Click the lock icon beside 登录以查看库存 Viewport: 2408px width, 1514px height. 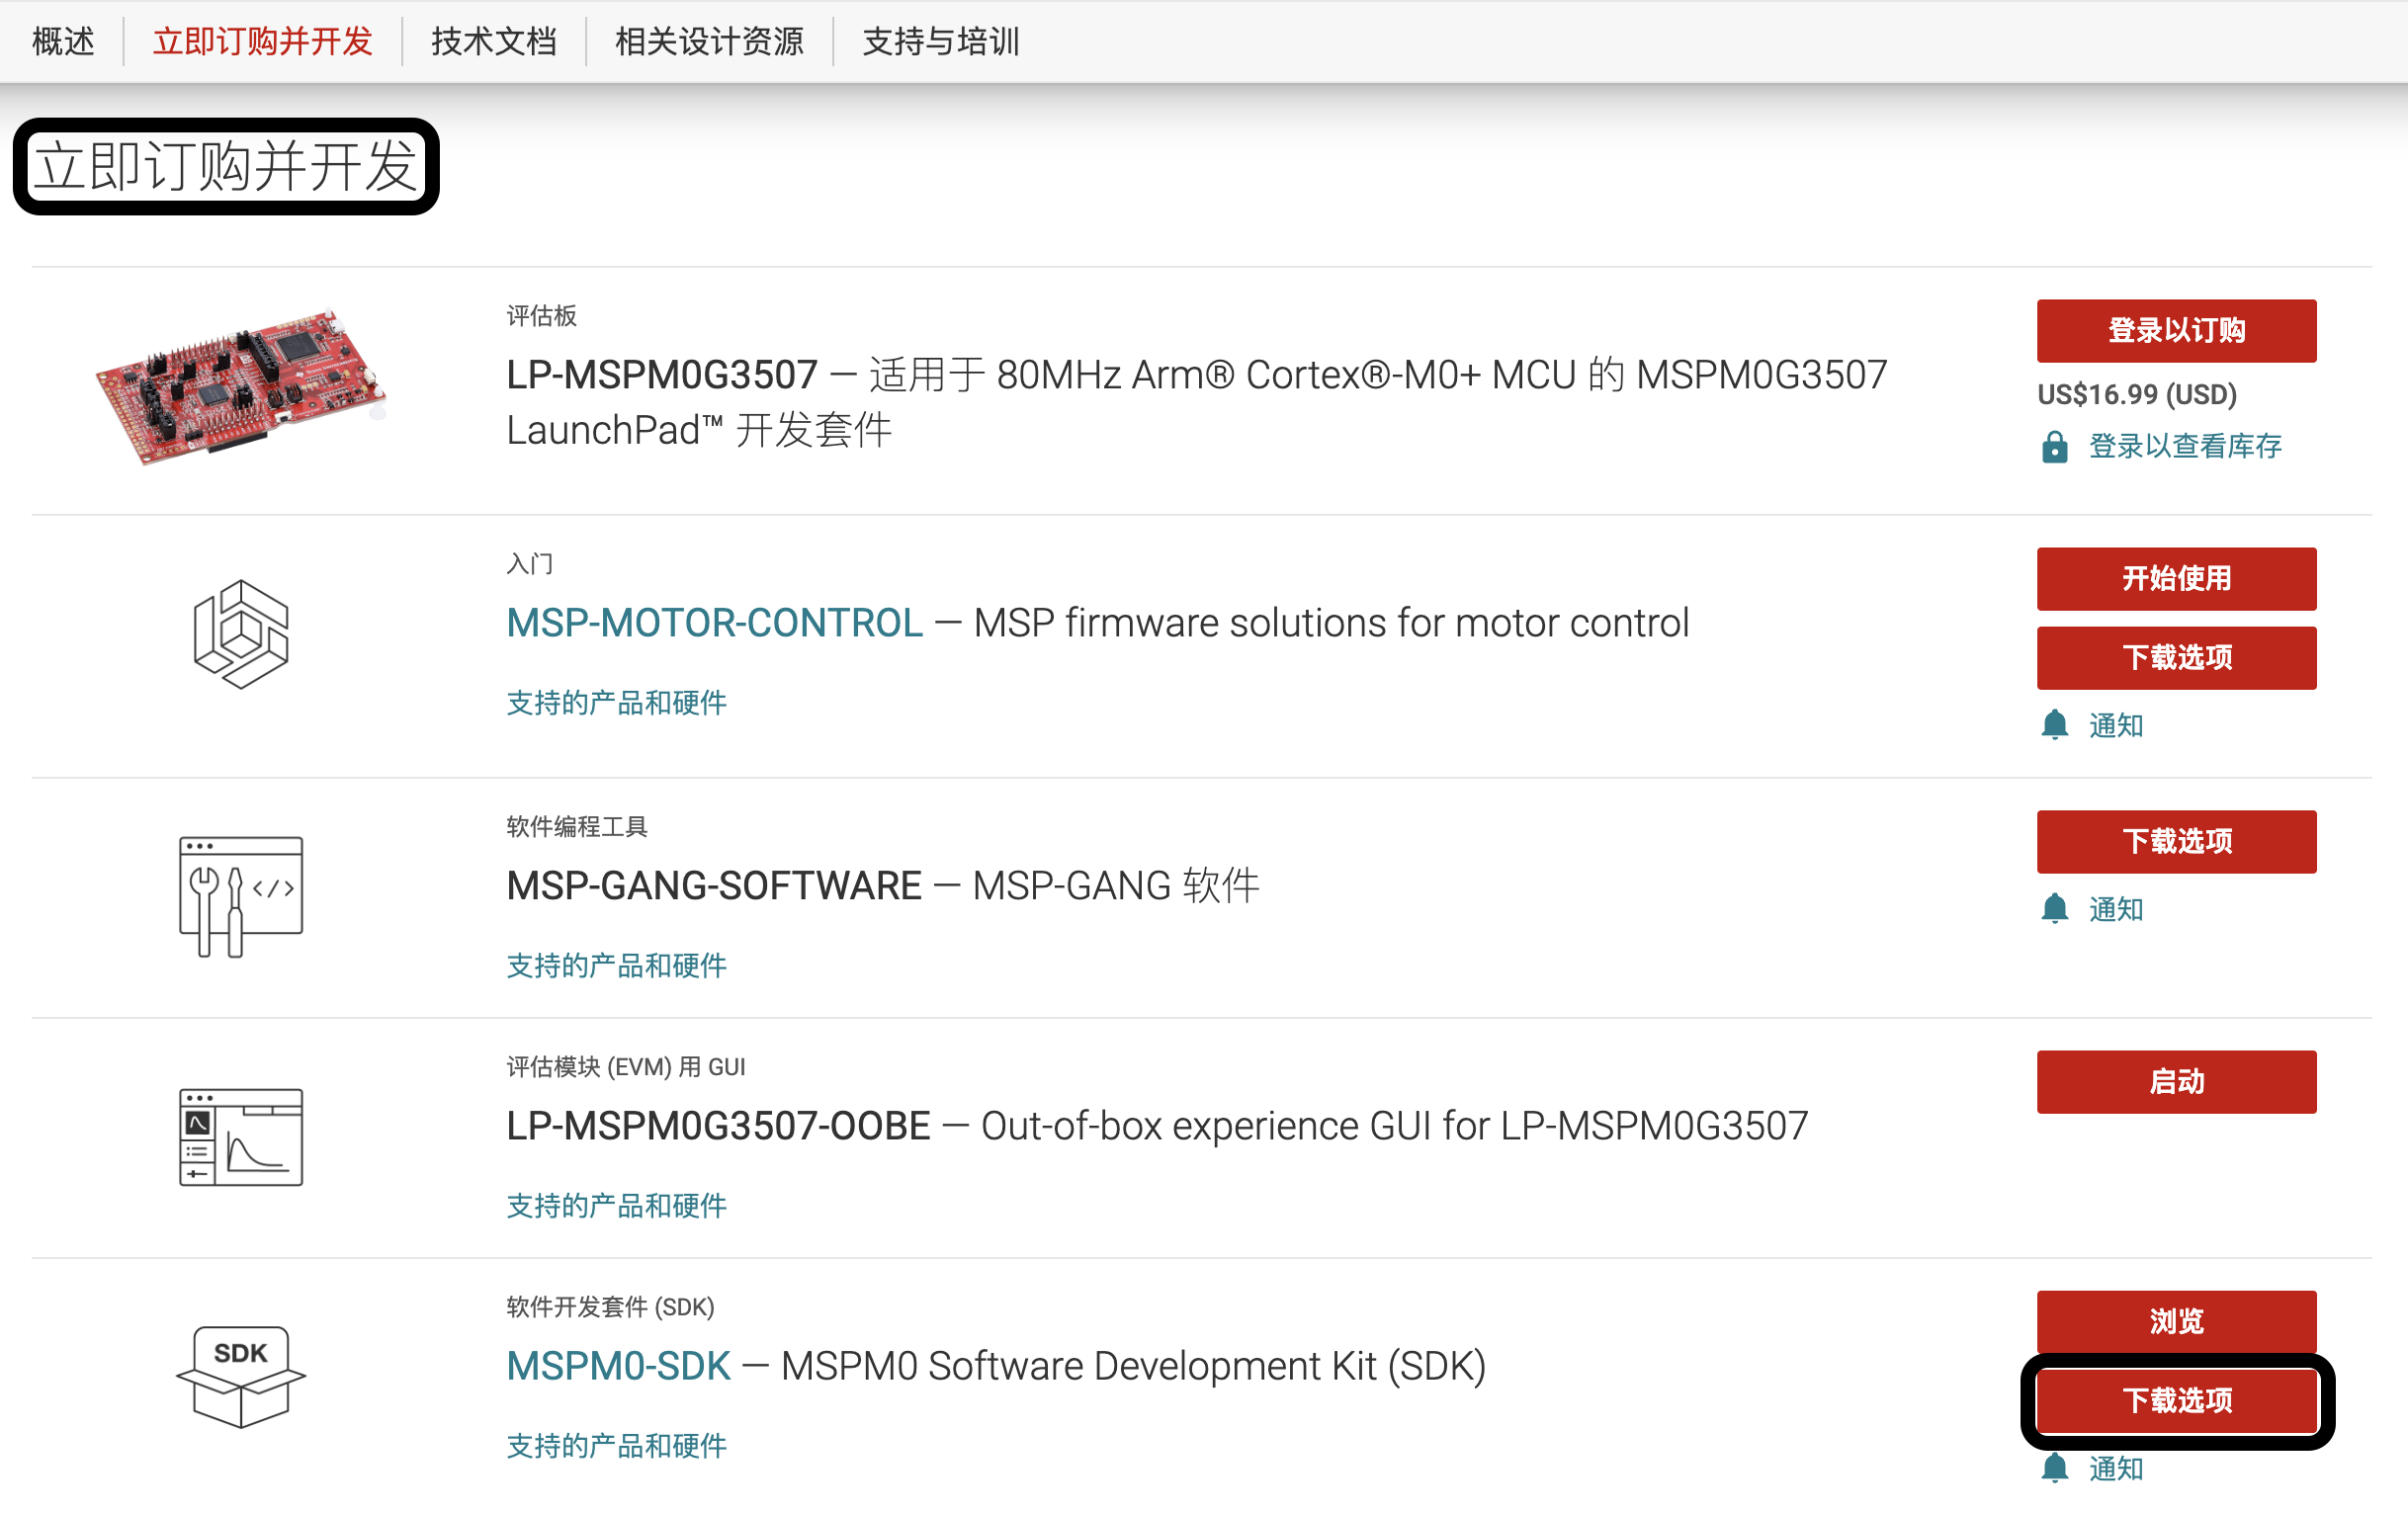pos(2054,446)
